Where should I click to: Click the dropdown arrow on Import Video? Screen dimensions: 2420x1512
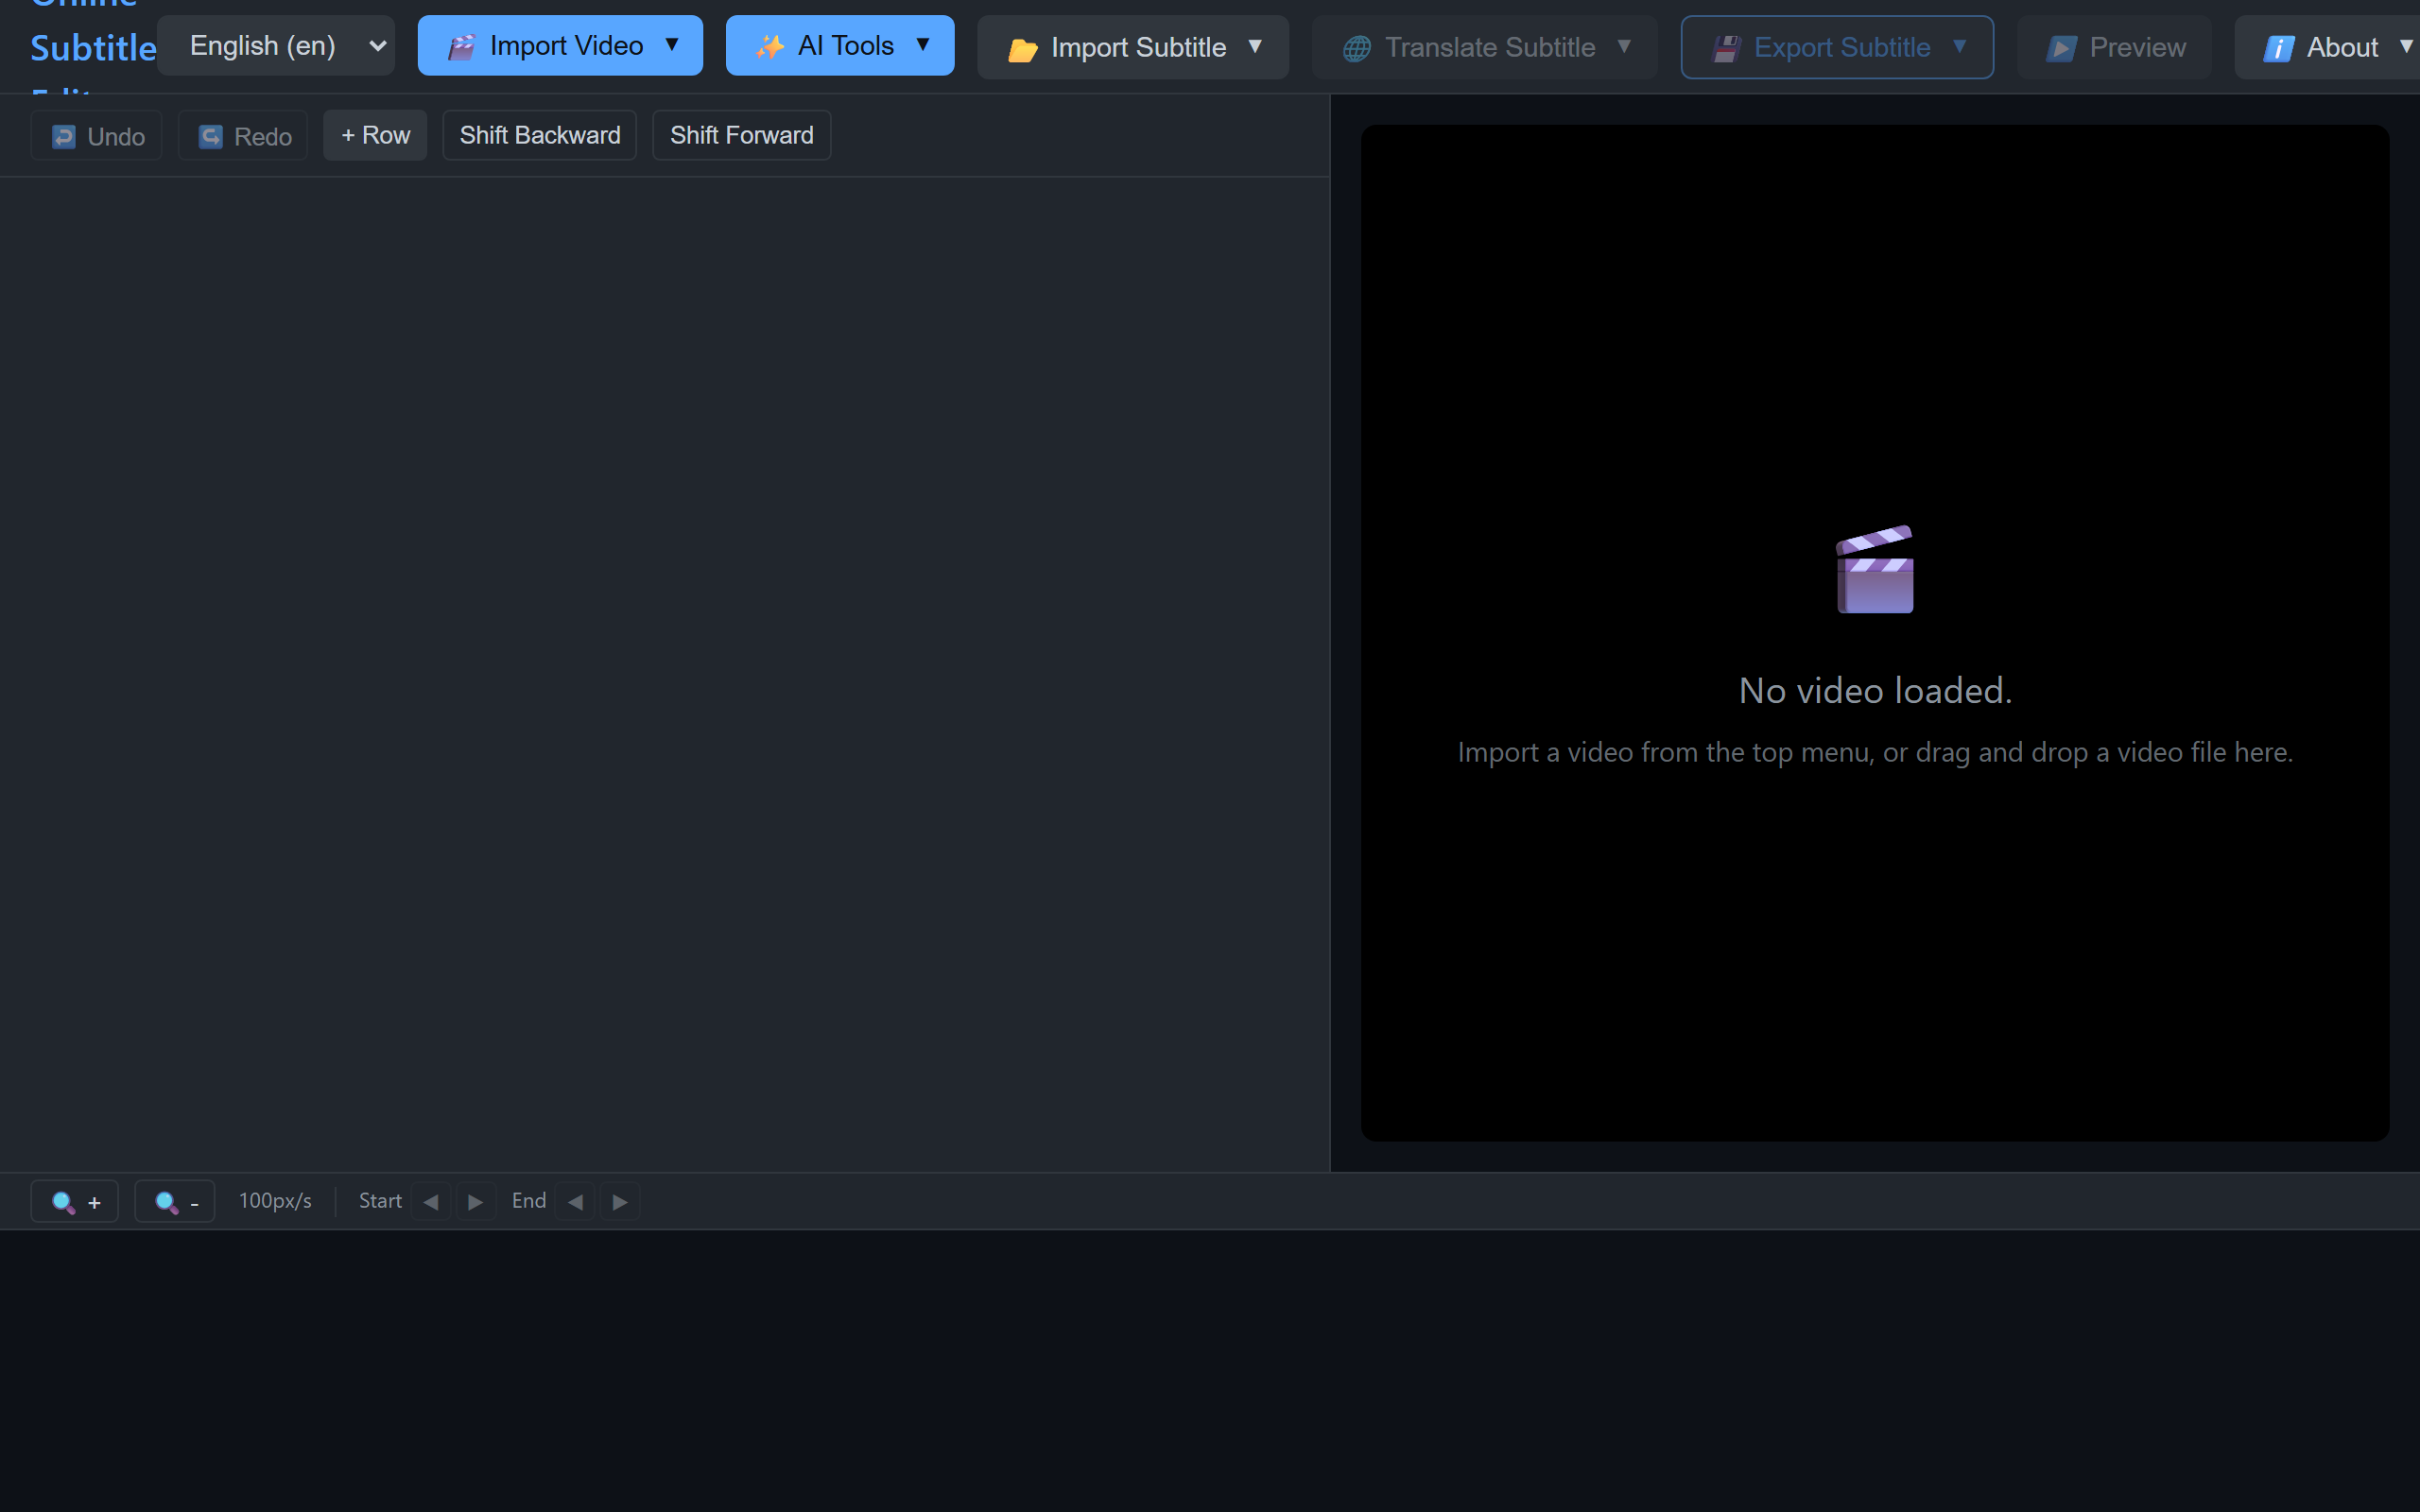tap(672, 45)
